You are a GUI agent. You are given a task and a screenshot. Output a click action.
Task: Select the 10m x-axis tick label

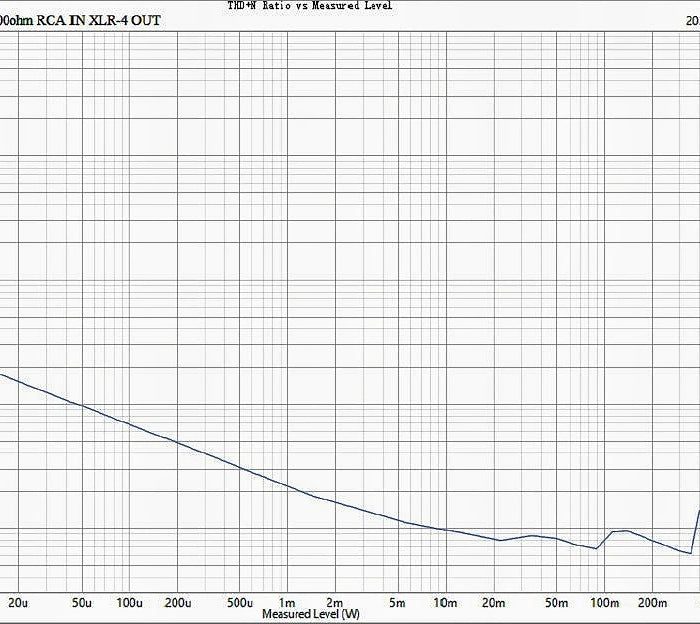pyautogui.click(x=445, y=603)
